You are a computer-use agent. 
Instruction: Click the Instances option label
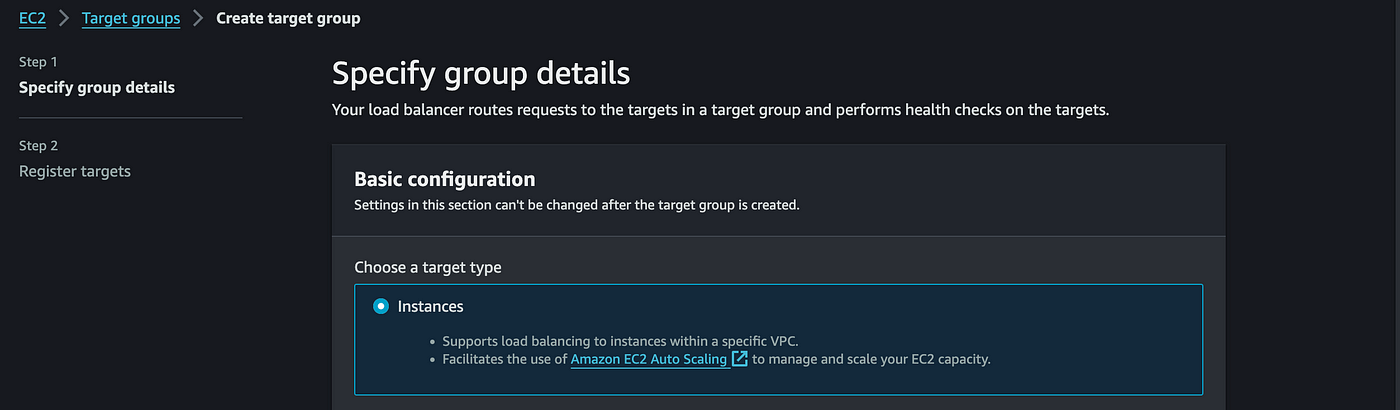point(430,306)
